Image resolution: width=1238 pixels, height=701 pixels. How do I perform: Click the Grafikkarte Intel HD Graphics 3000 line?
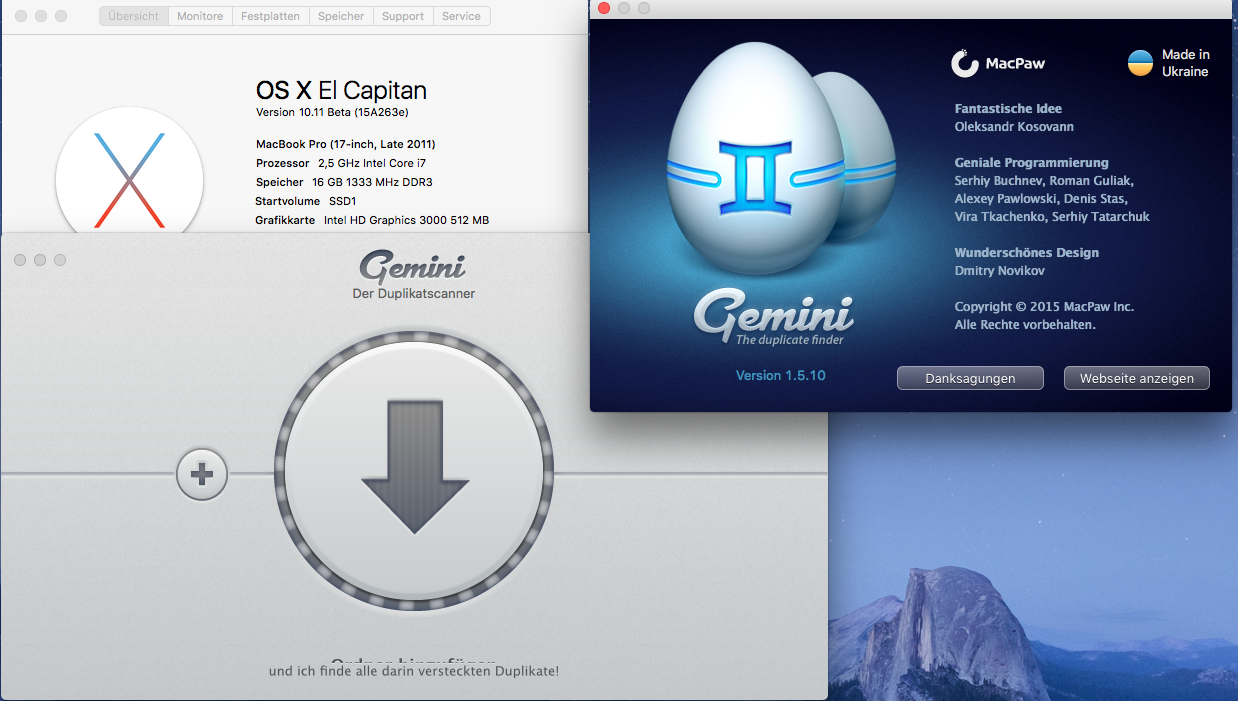[x=372, y=220]
